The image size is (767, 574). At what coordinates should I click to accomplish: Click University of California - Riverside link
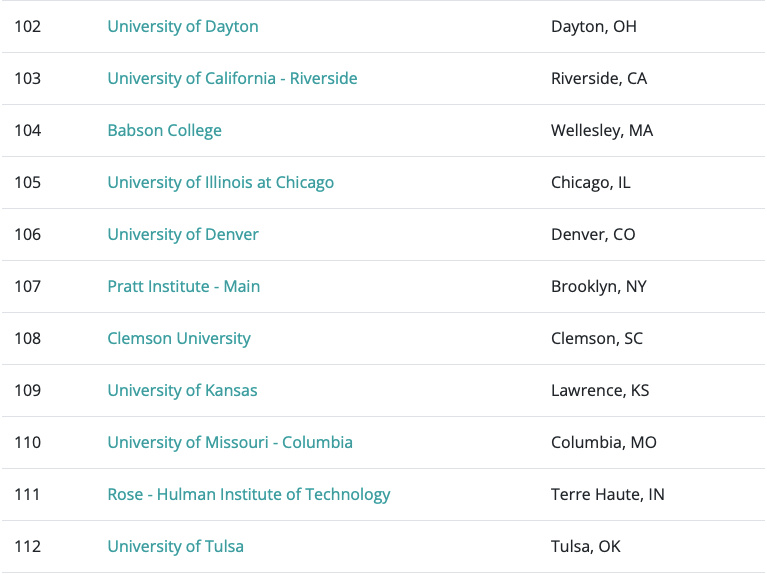[232, 79]
